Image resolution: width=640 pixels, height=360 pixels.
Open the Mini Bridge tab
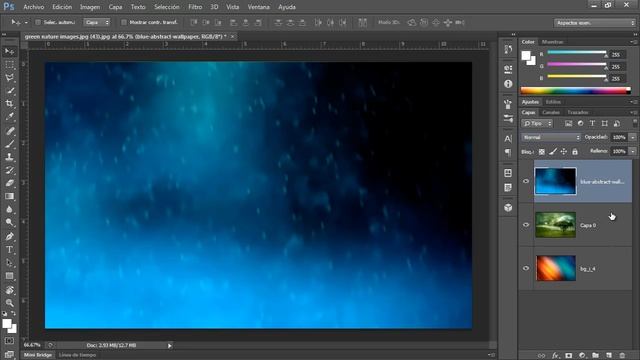pyautogui.click(x=38, y=355)
